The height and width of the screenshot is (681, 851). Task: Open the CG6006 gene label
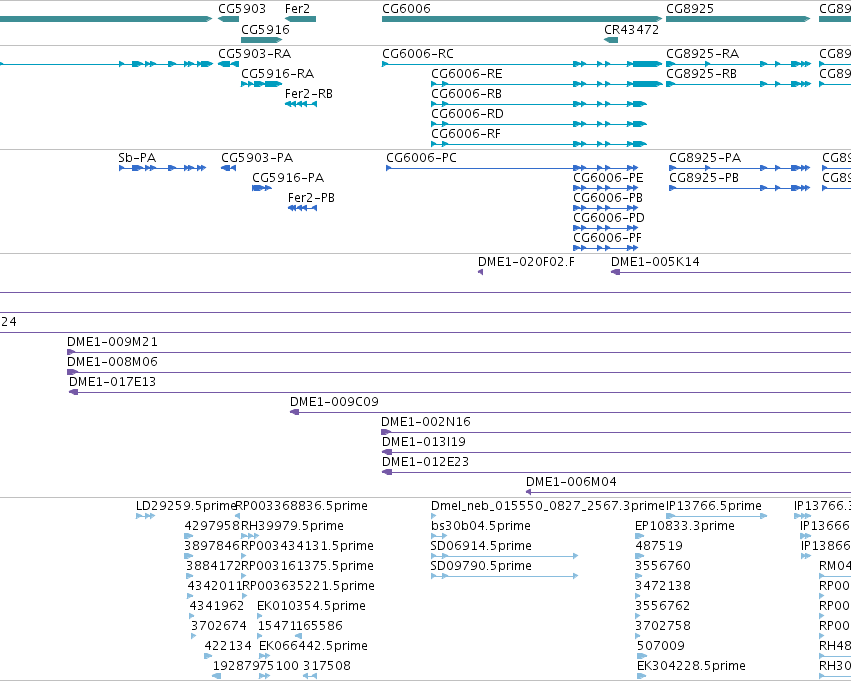pyautogui.click(x=407, y=9)
